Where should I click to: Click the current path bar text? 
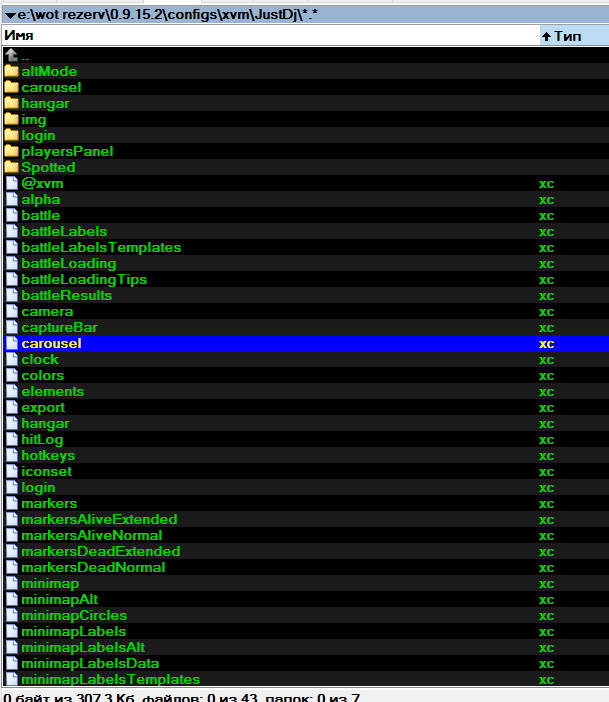click(x=167, y=15)
